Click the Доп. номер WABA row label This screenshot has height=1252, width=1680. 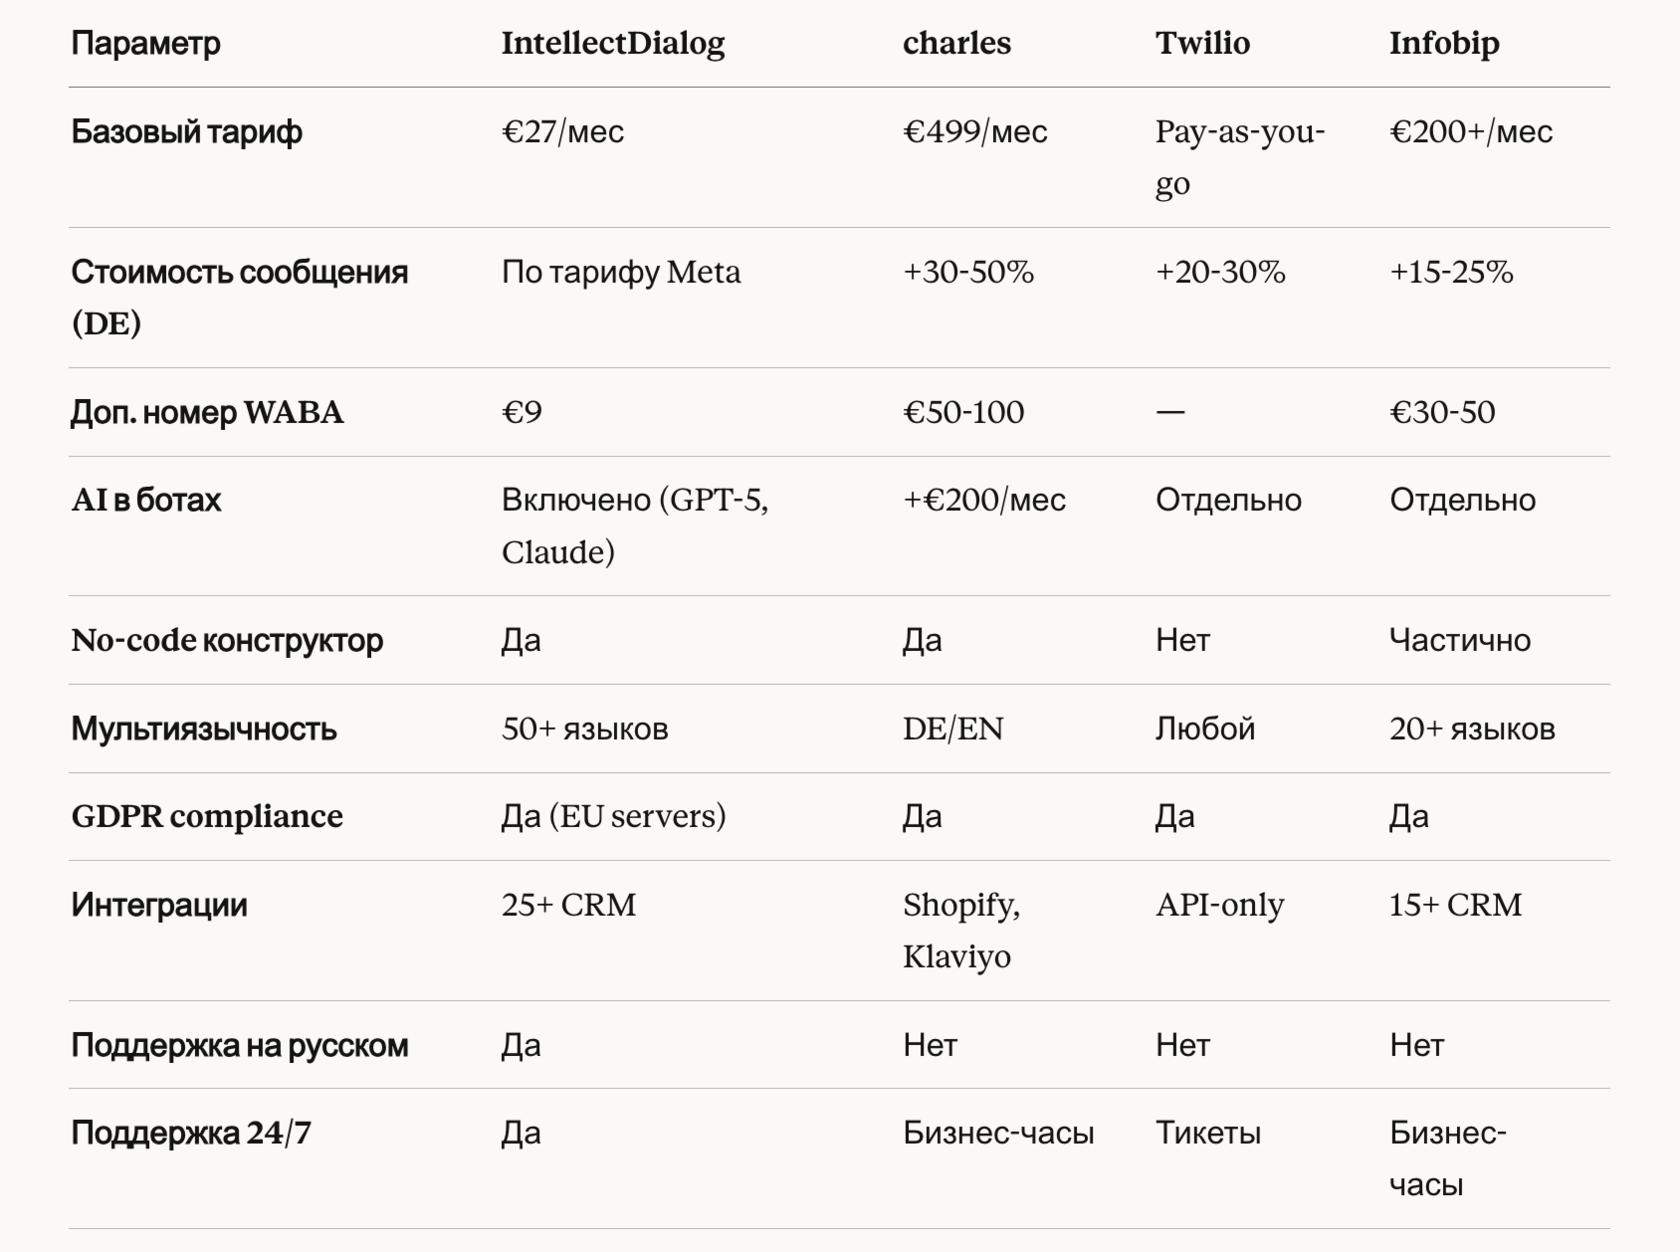click(x=207, y=412)
